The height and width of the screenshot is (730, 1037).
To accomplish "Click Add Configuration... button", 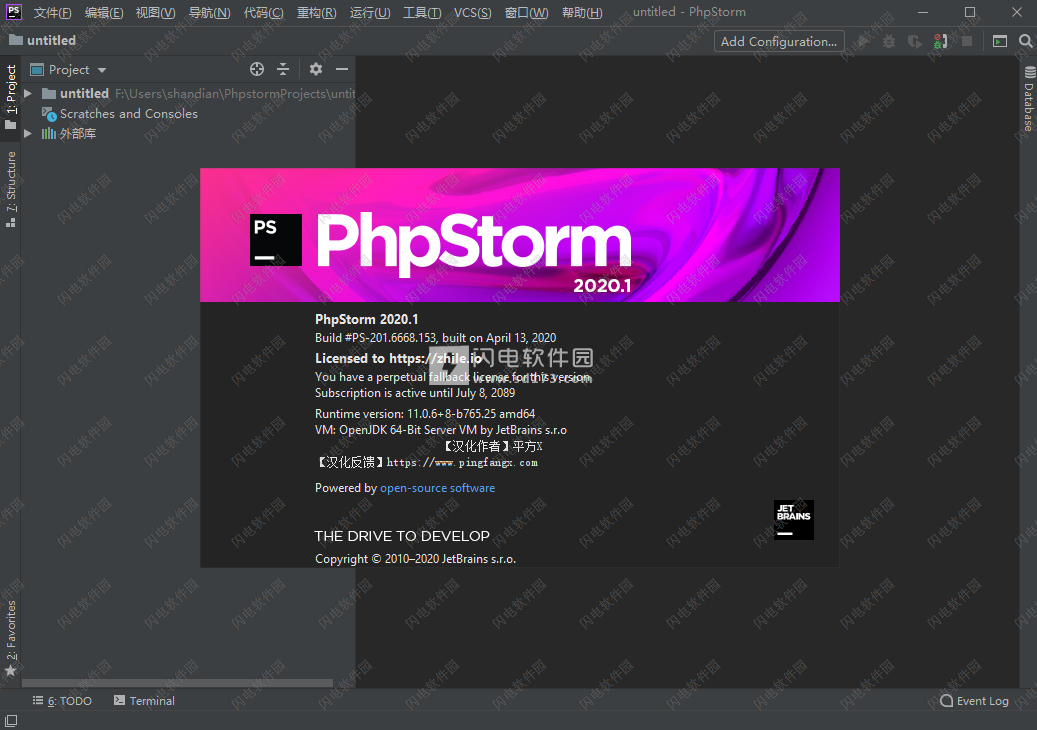I will [x=779, y=41].
